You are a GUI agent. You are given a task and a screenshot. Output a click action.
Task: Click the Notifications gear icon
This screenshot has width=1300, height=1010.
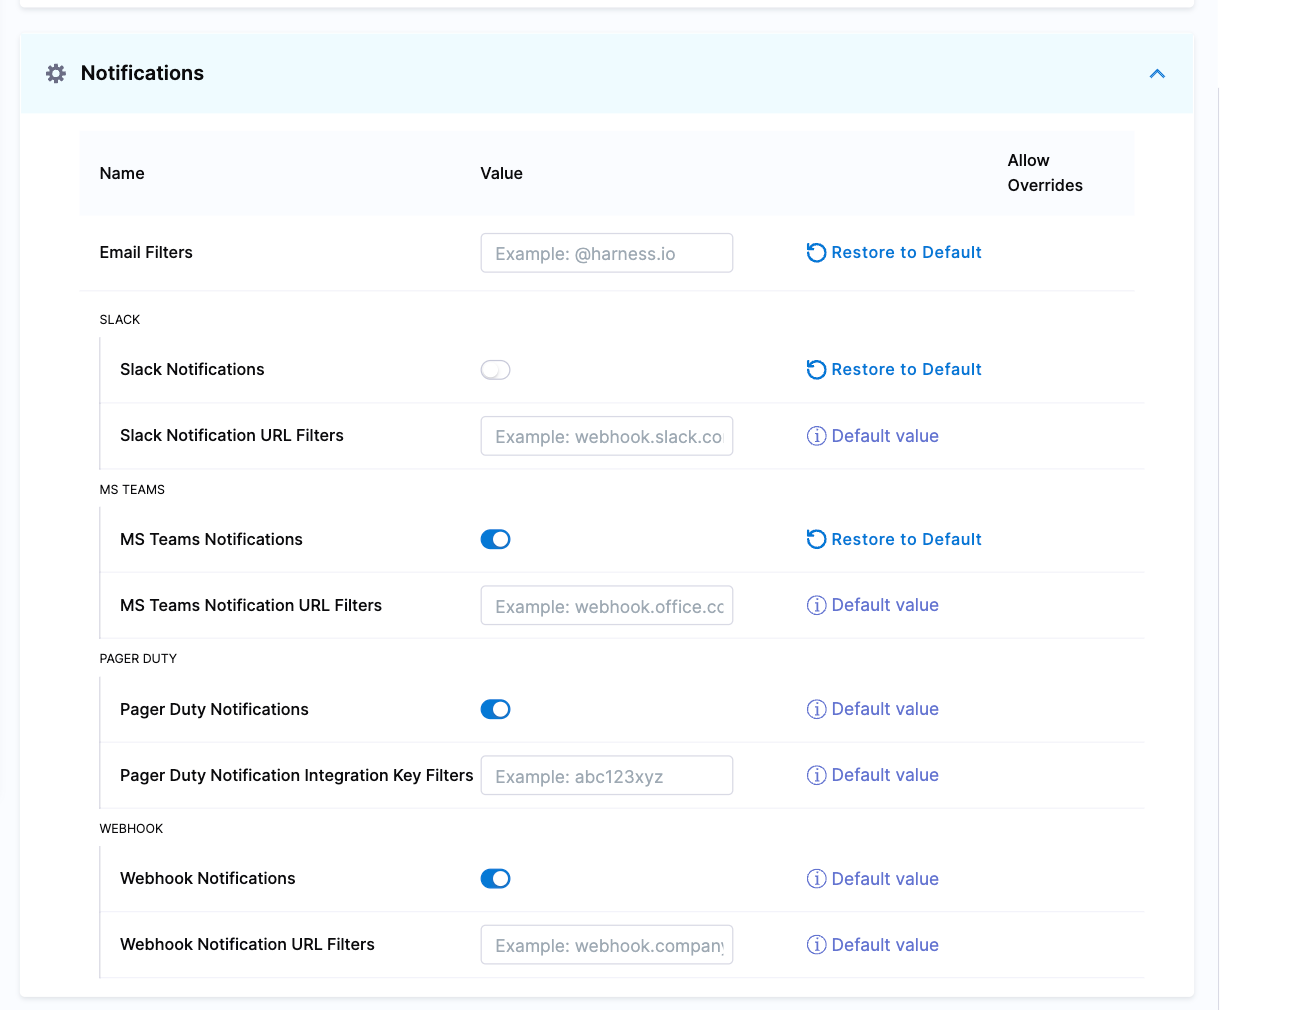pos(56,73)
